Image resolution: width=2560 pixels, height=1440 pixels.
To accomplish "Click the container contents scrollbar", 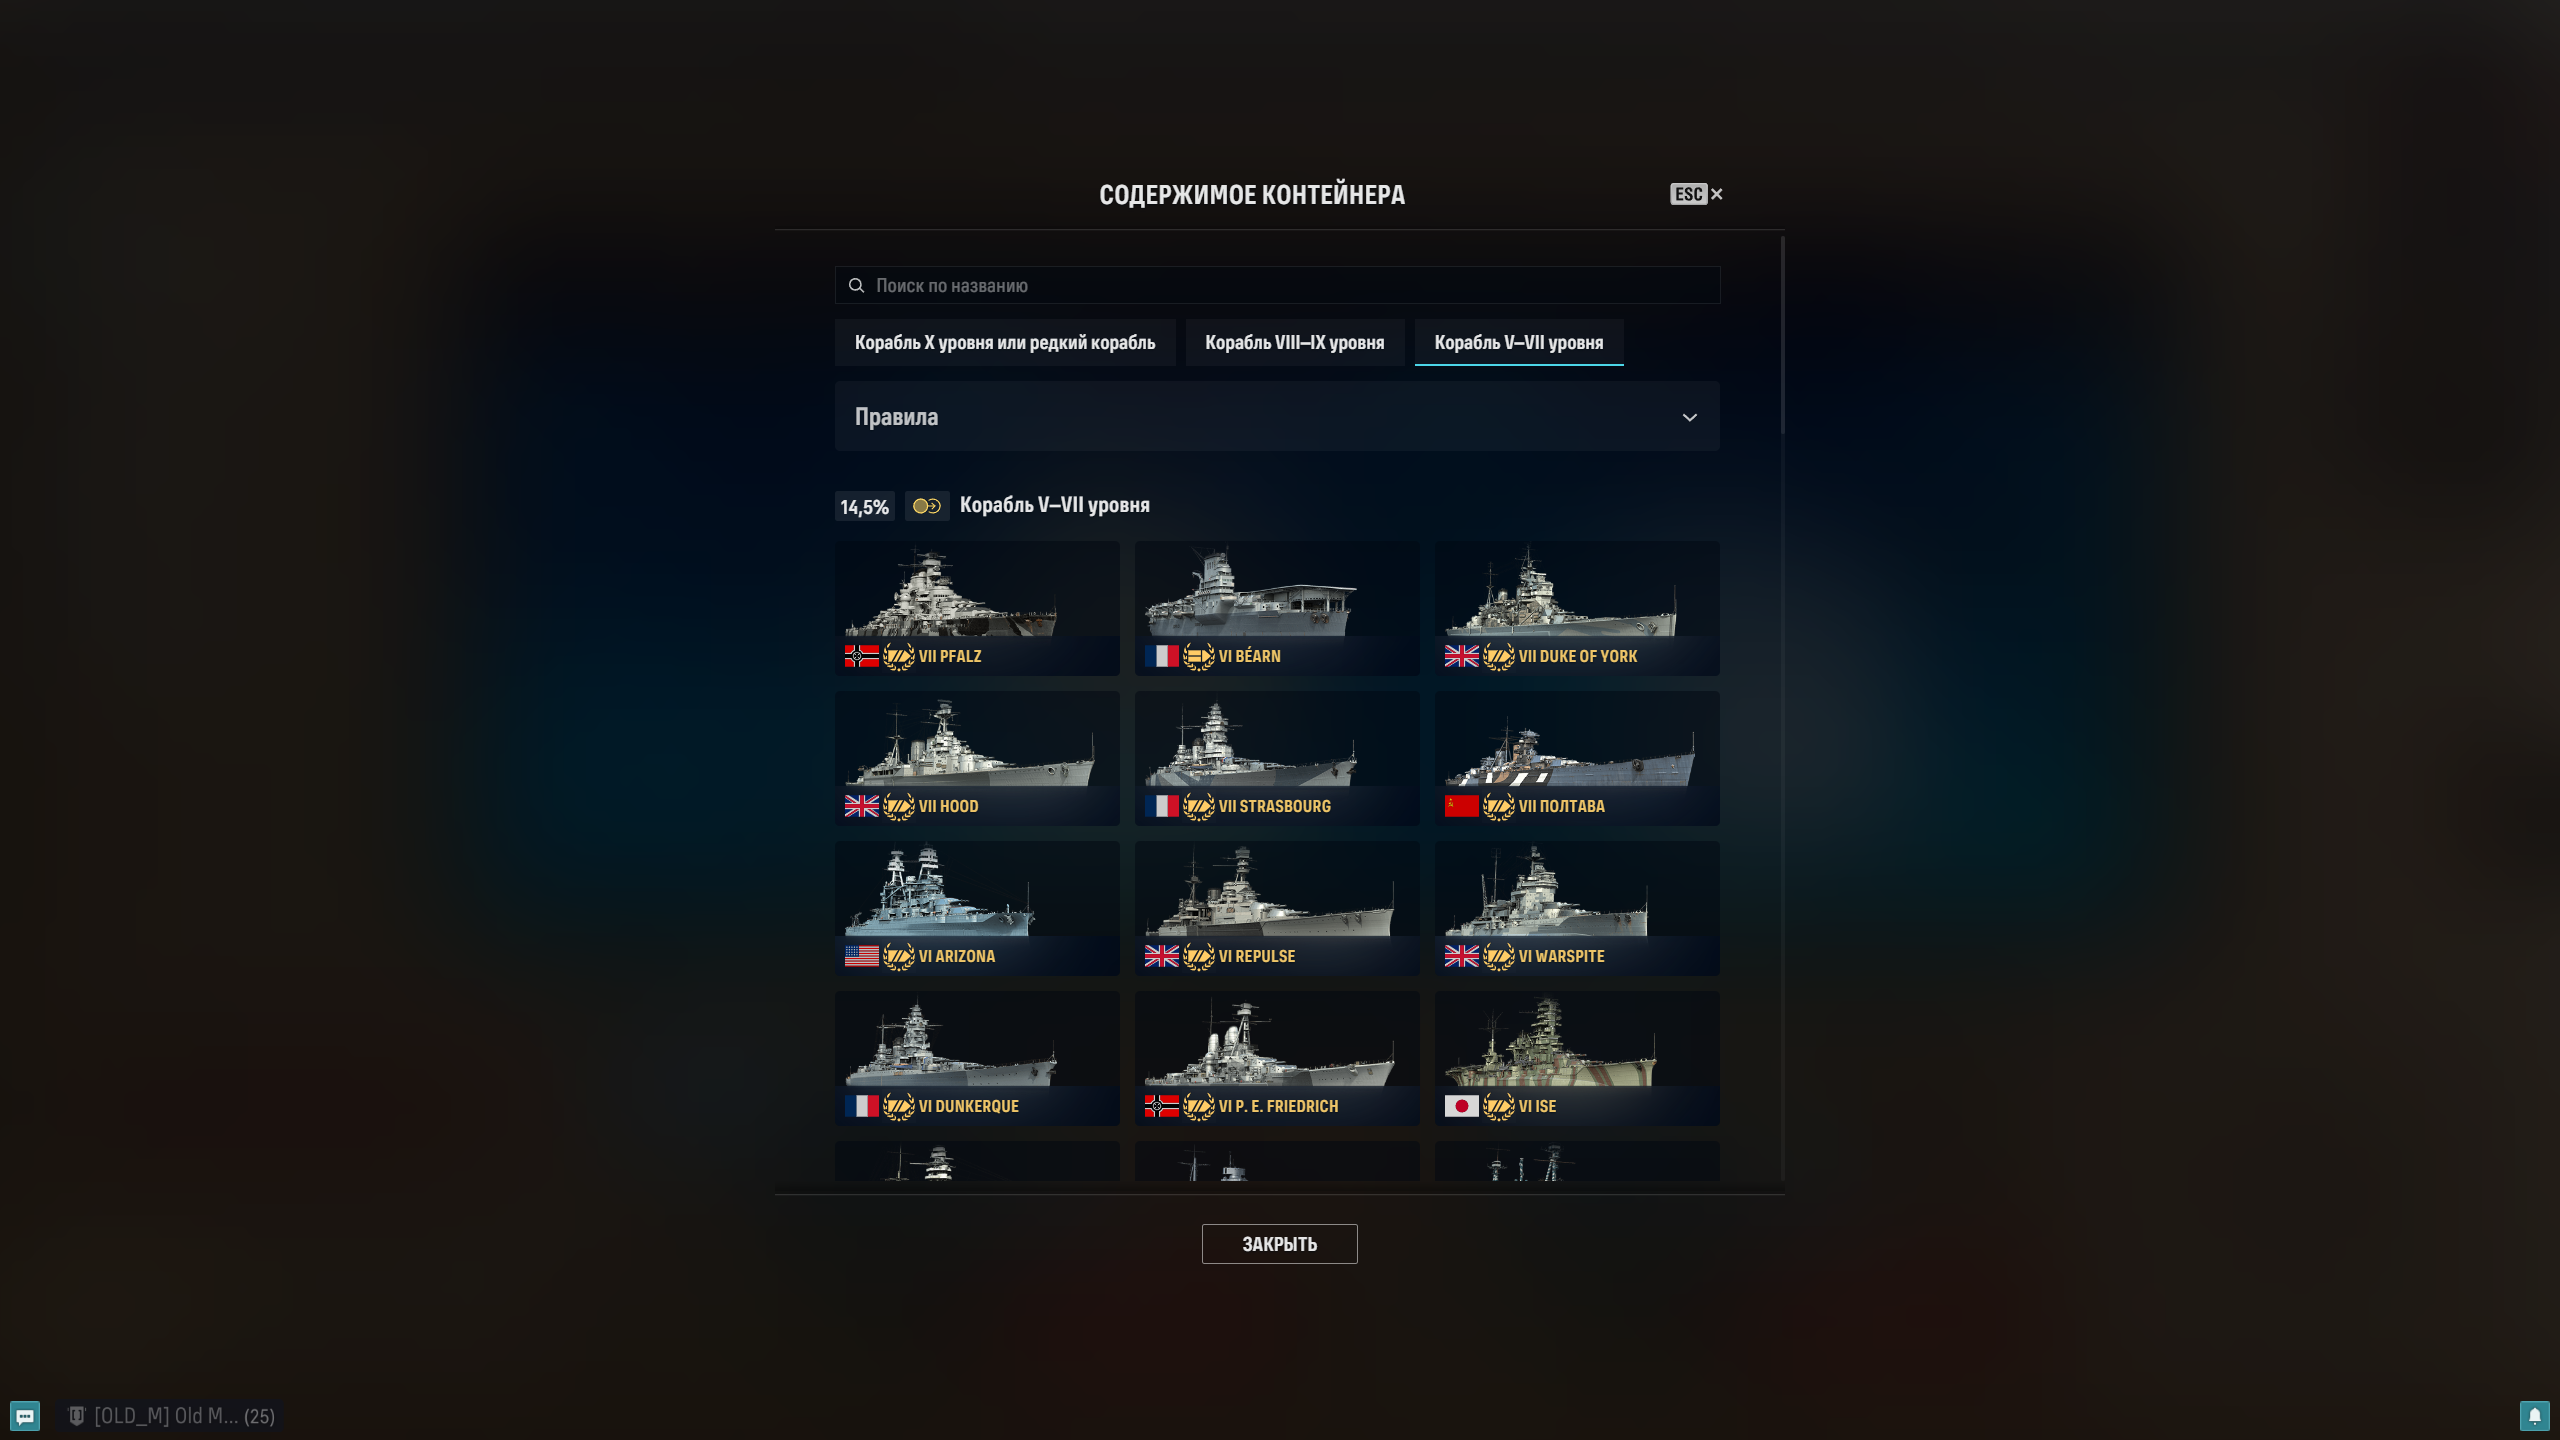I will tap(1782, 336).
